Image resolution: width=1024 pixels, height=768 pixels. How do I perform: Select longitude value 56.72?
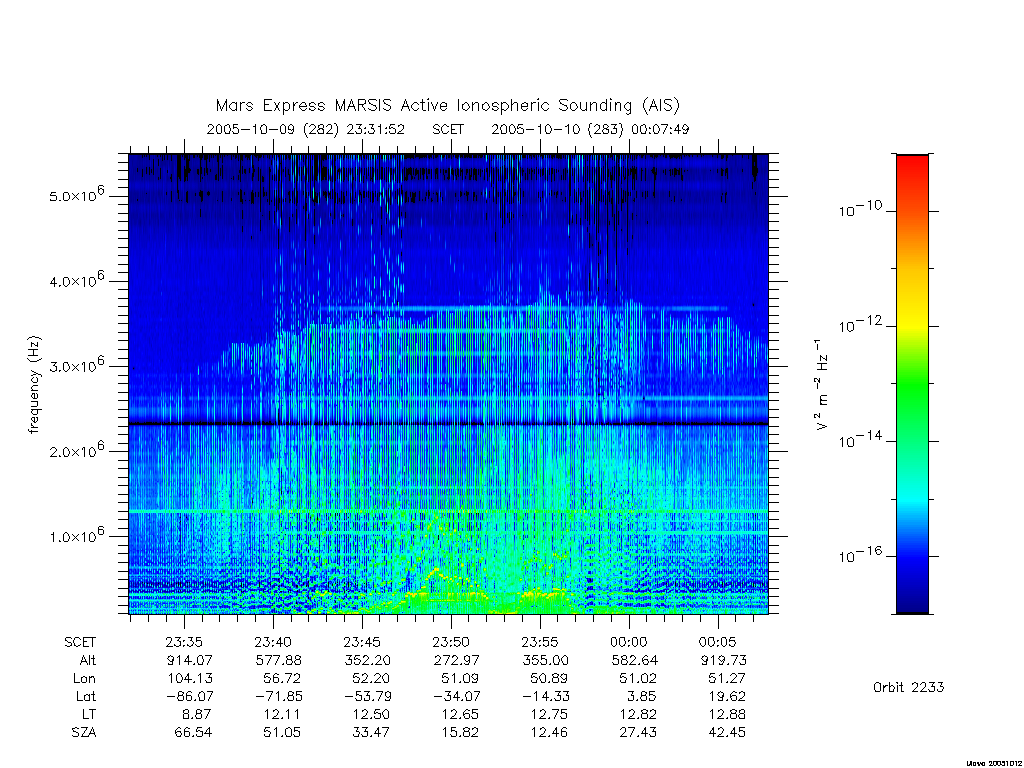coord(283,679)
